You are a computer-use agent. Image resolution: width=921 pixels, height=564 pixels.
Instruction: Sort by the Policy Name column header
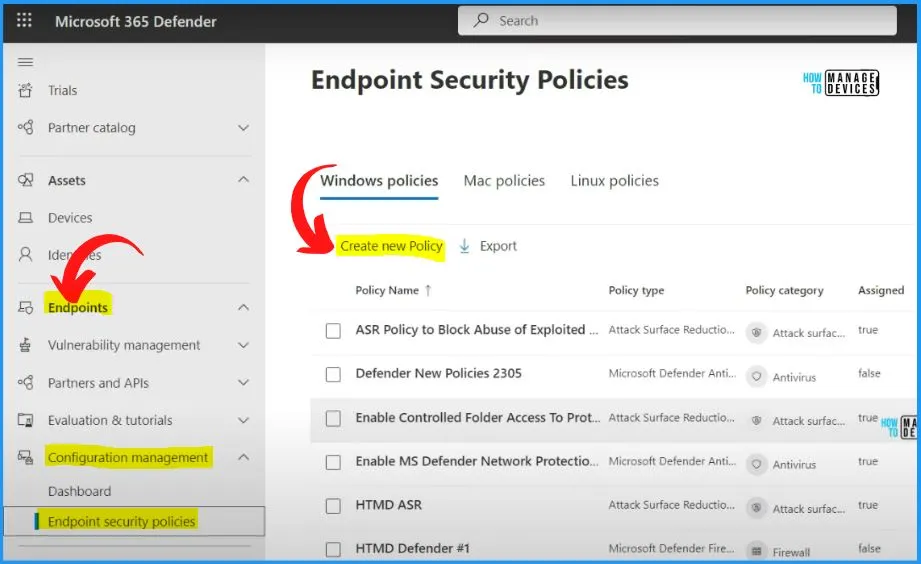[387, 290]
